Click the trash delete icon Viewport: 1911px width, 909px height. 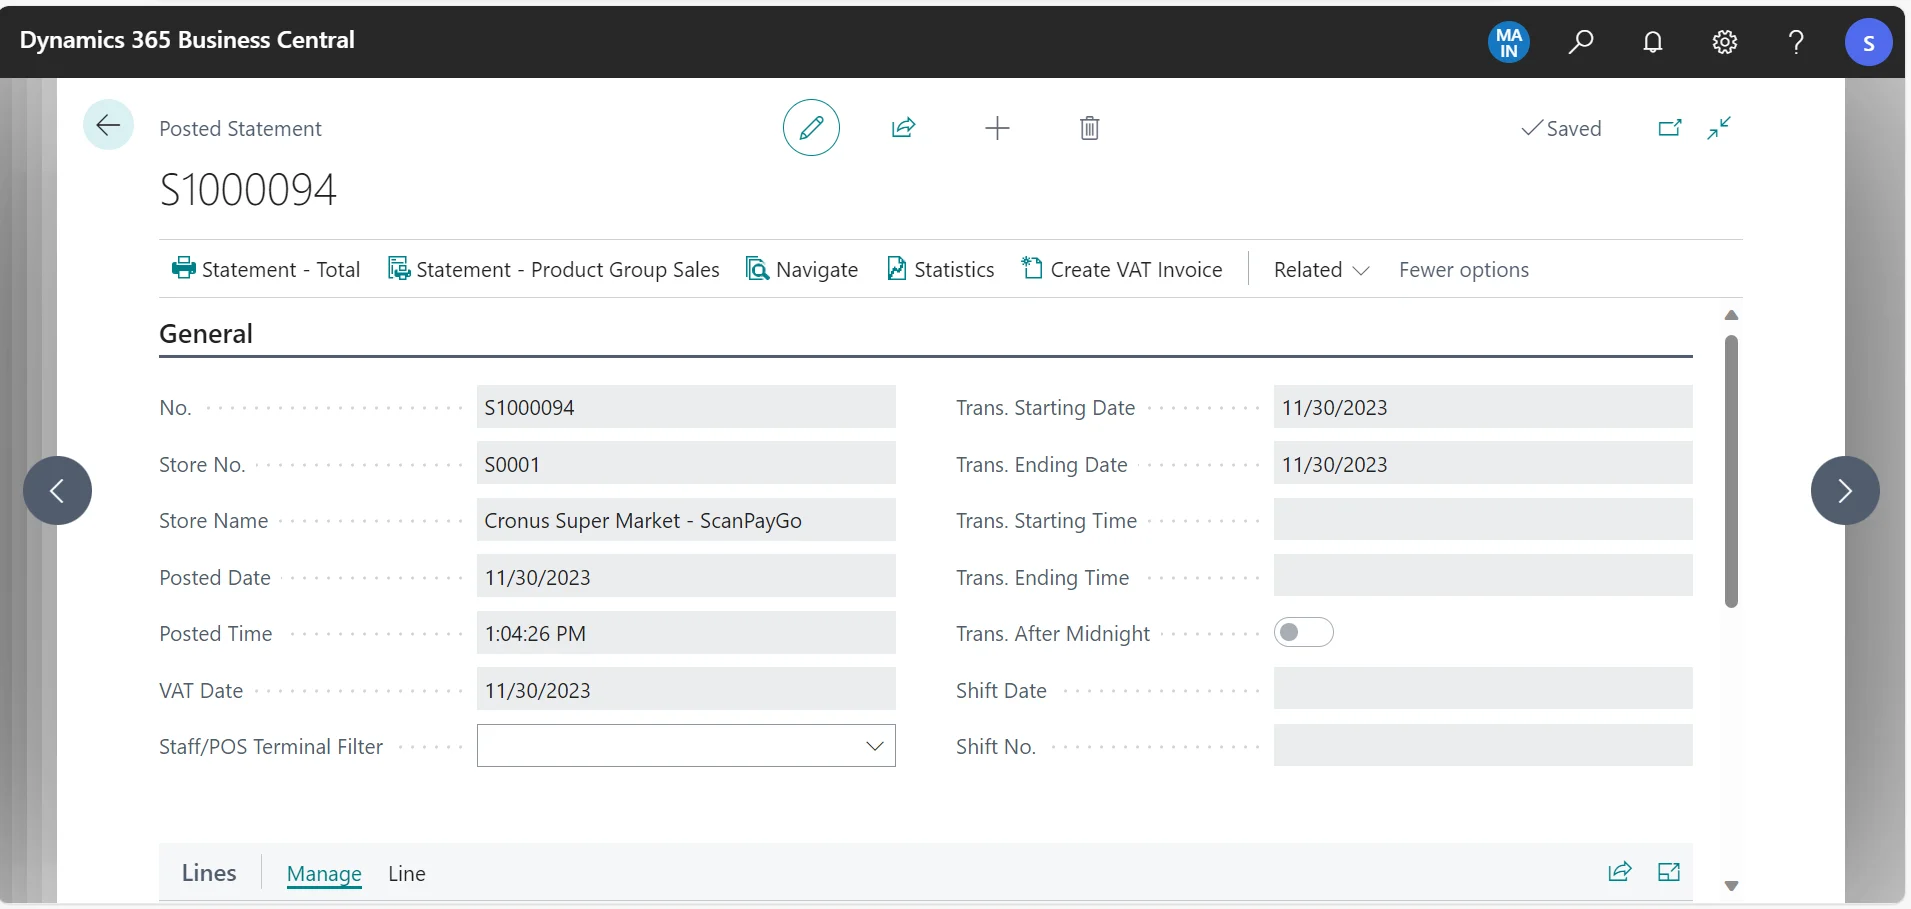coord(1089,128)
